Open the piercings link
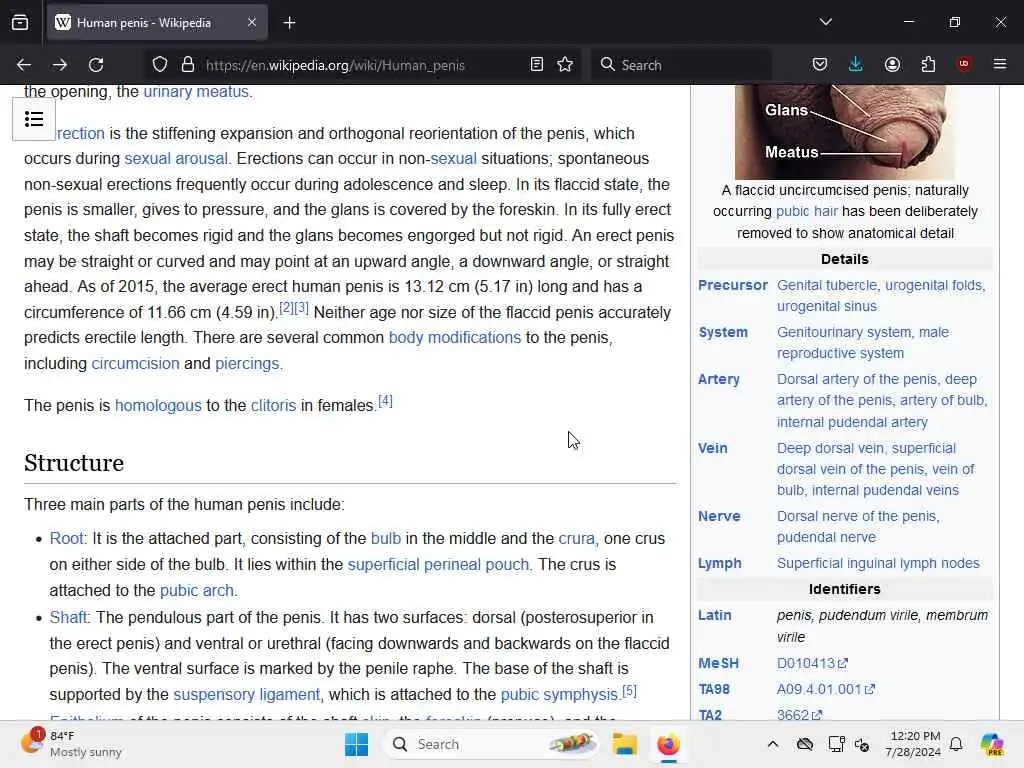1024x768 pixels. 248,363
